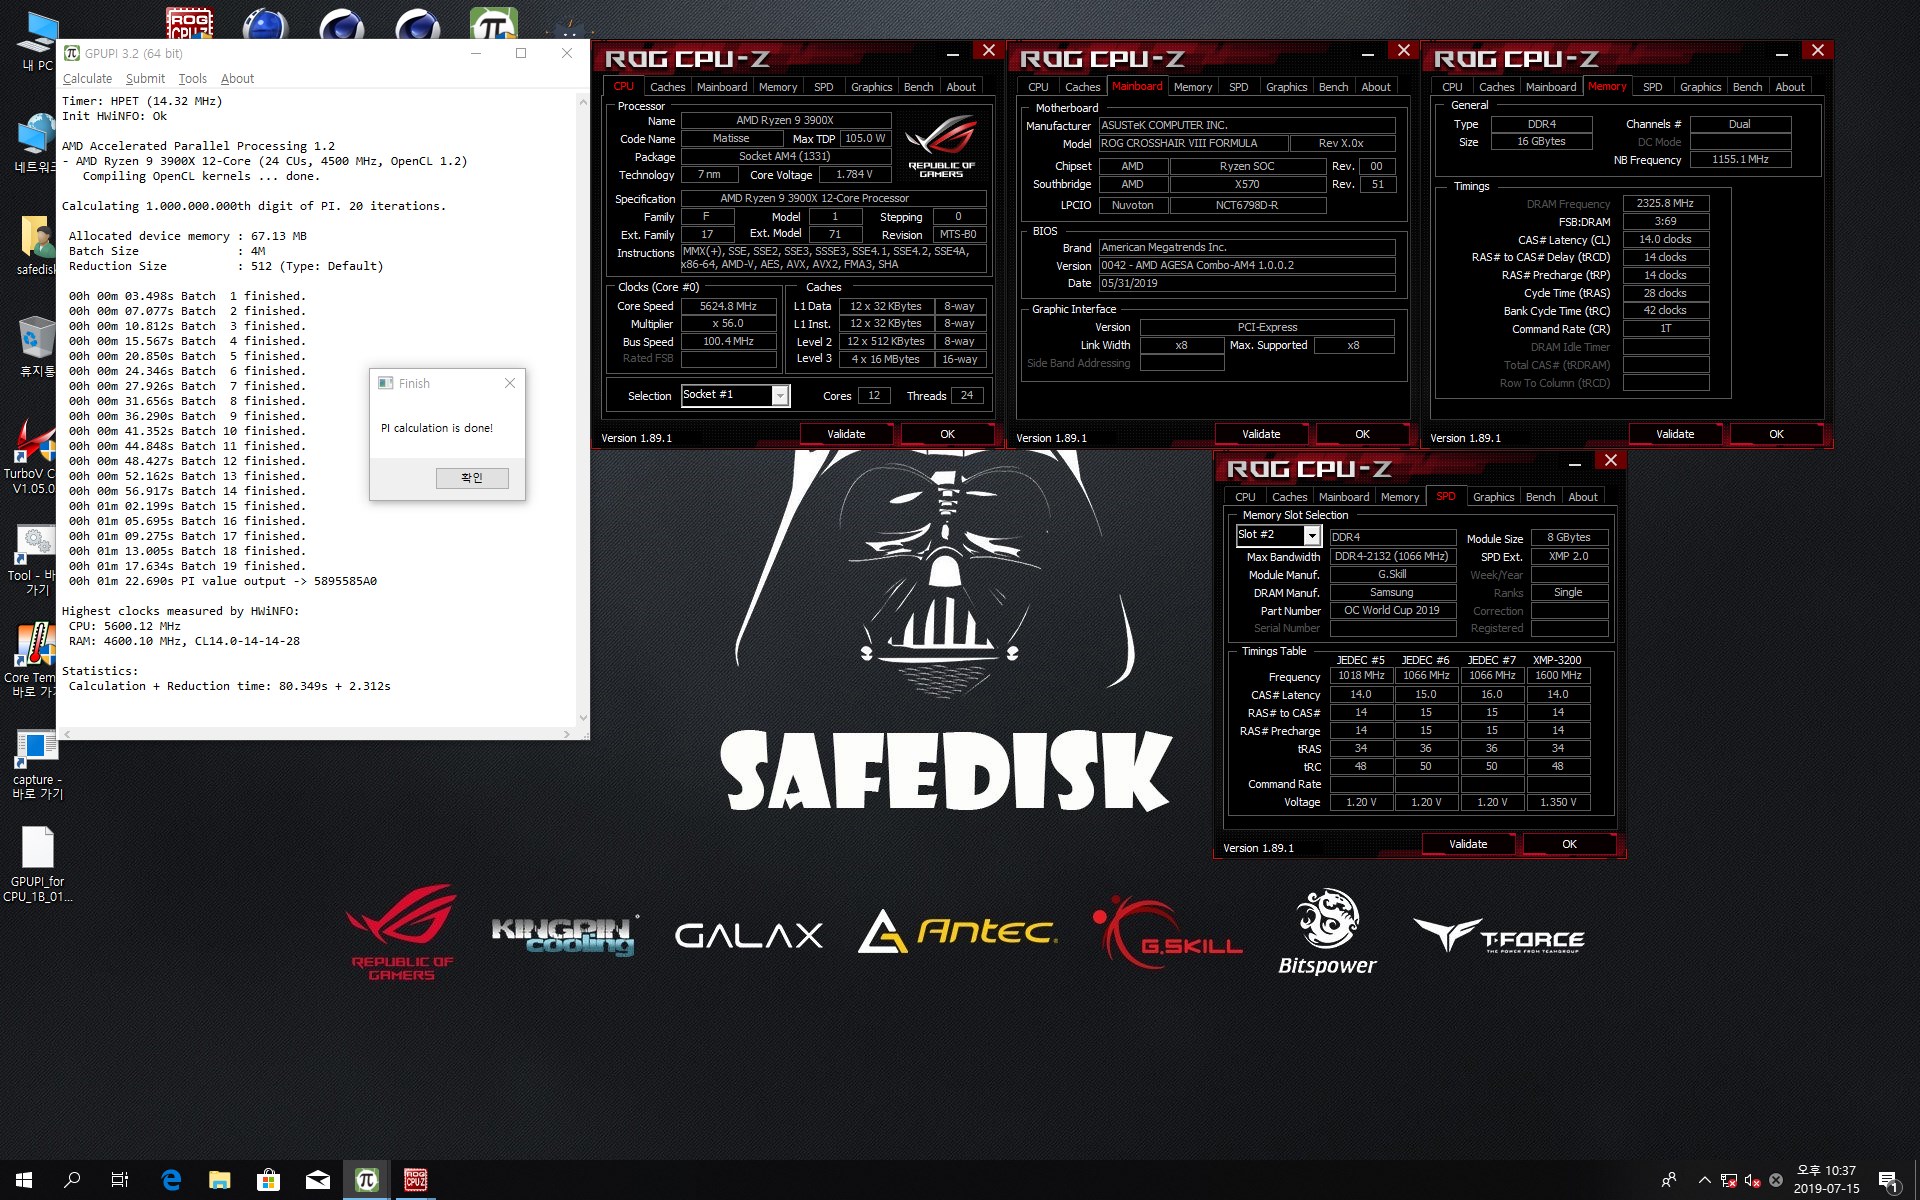Click the GPUPI horizontal scrollbar

pos(316,734)
